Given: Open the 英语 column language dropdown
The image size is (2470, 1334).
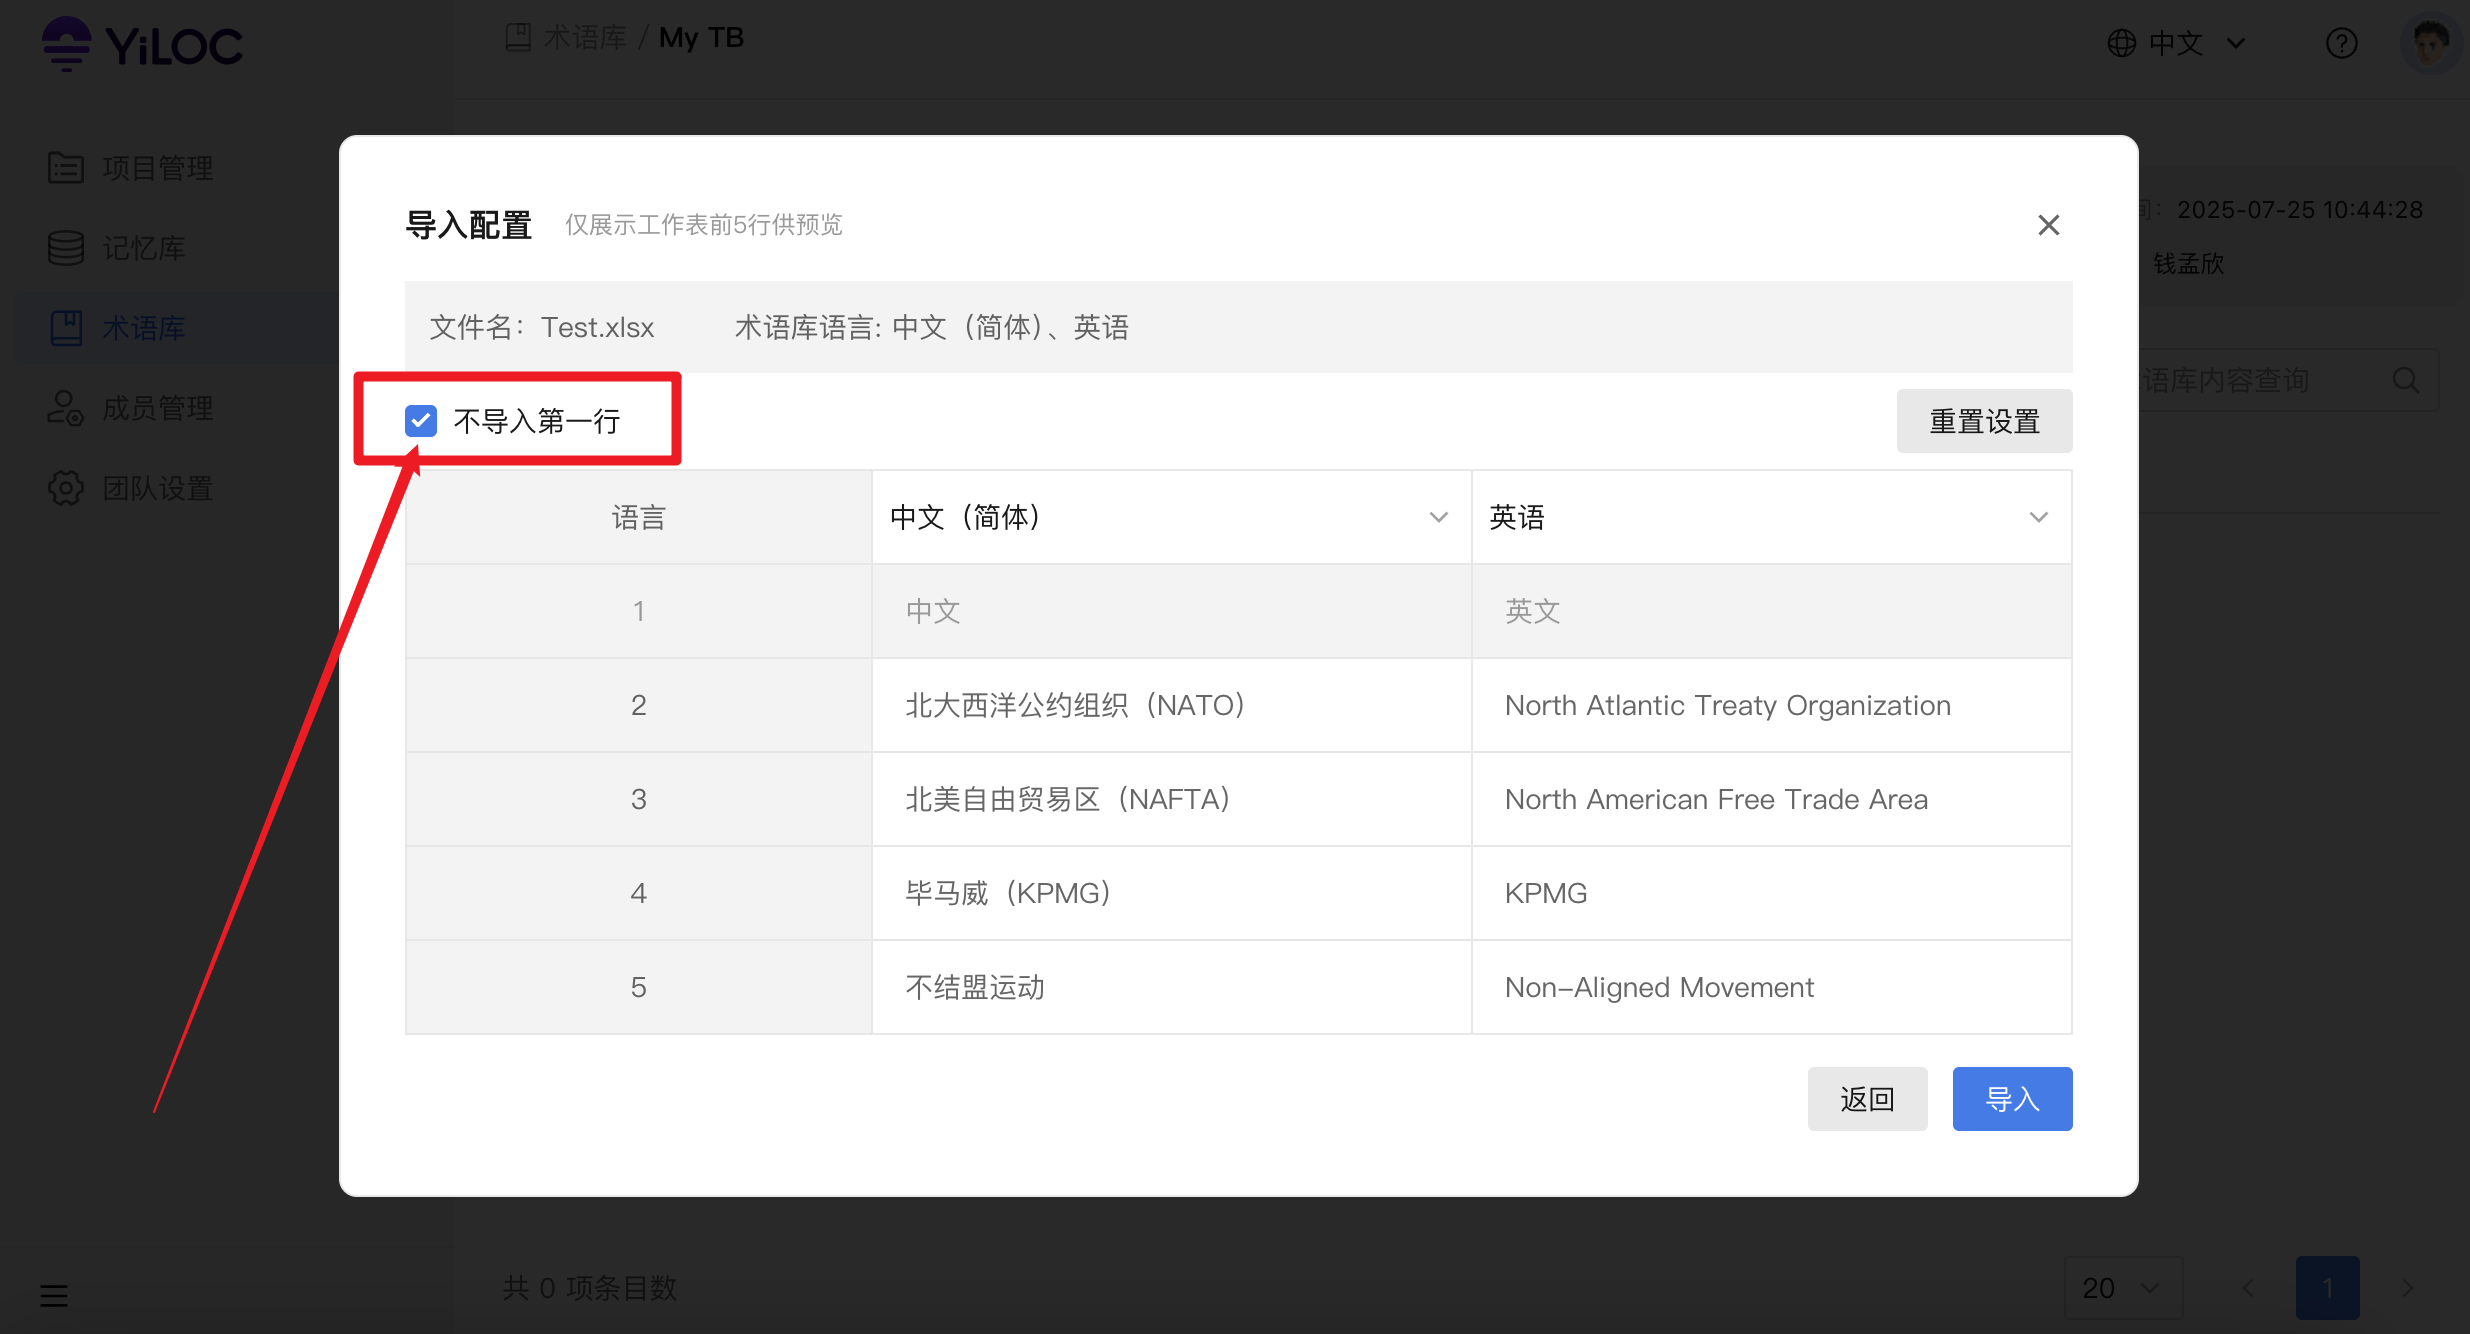Looking at the screenshot, I should click(1771, 517).
